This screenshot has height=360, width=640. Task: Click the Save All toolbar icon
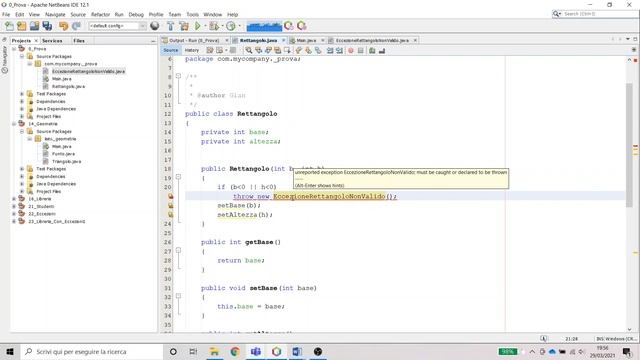point(47,26)
